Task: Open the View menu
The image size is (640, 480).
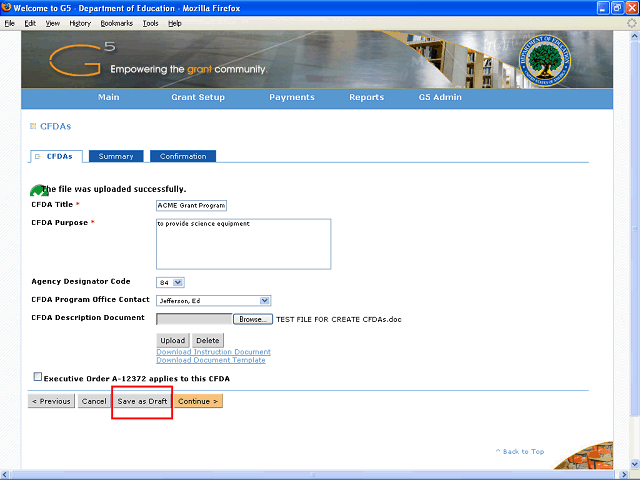Action: (x=52, y=23)
